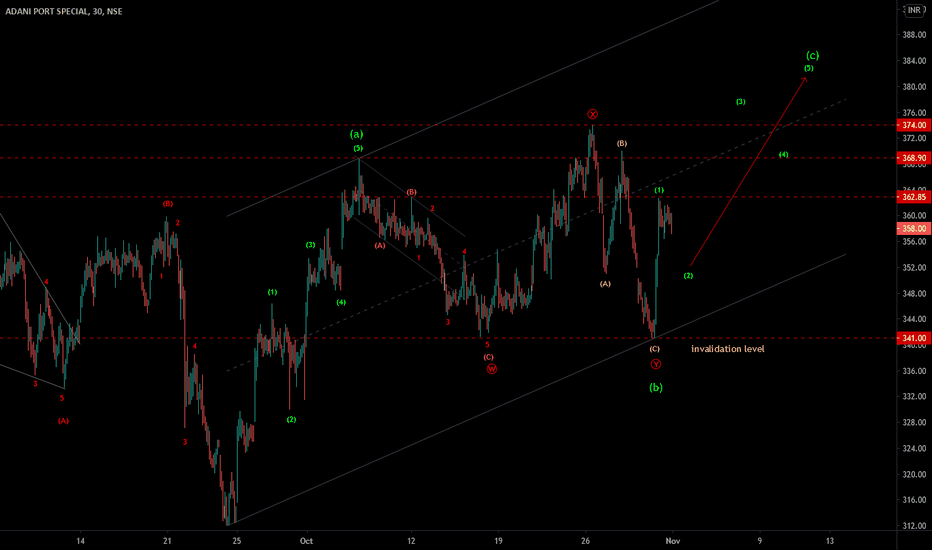Select the 362.85 red price label
Screen dimensions: 932x550
coord(914,197)
